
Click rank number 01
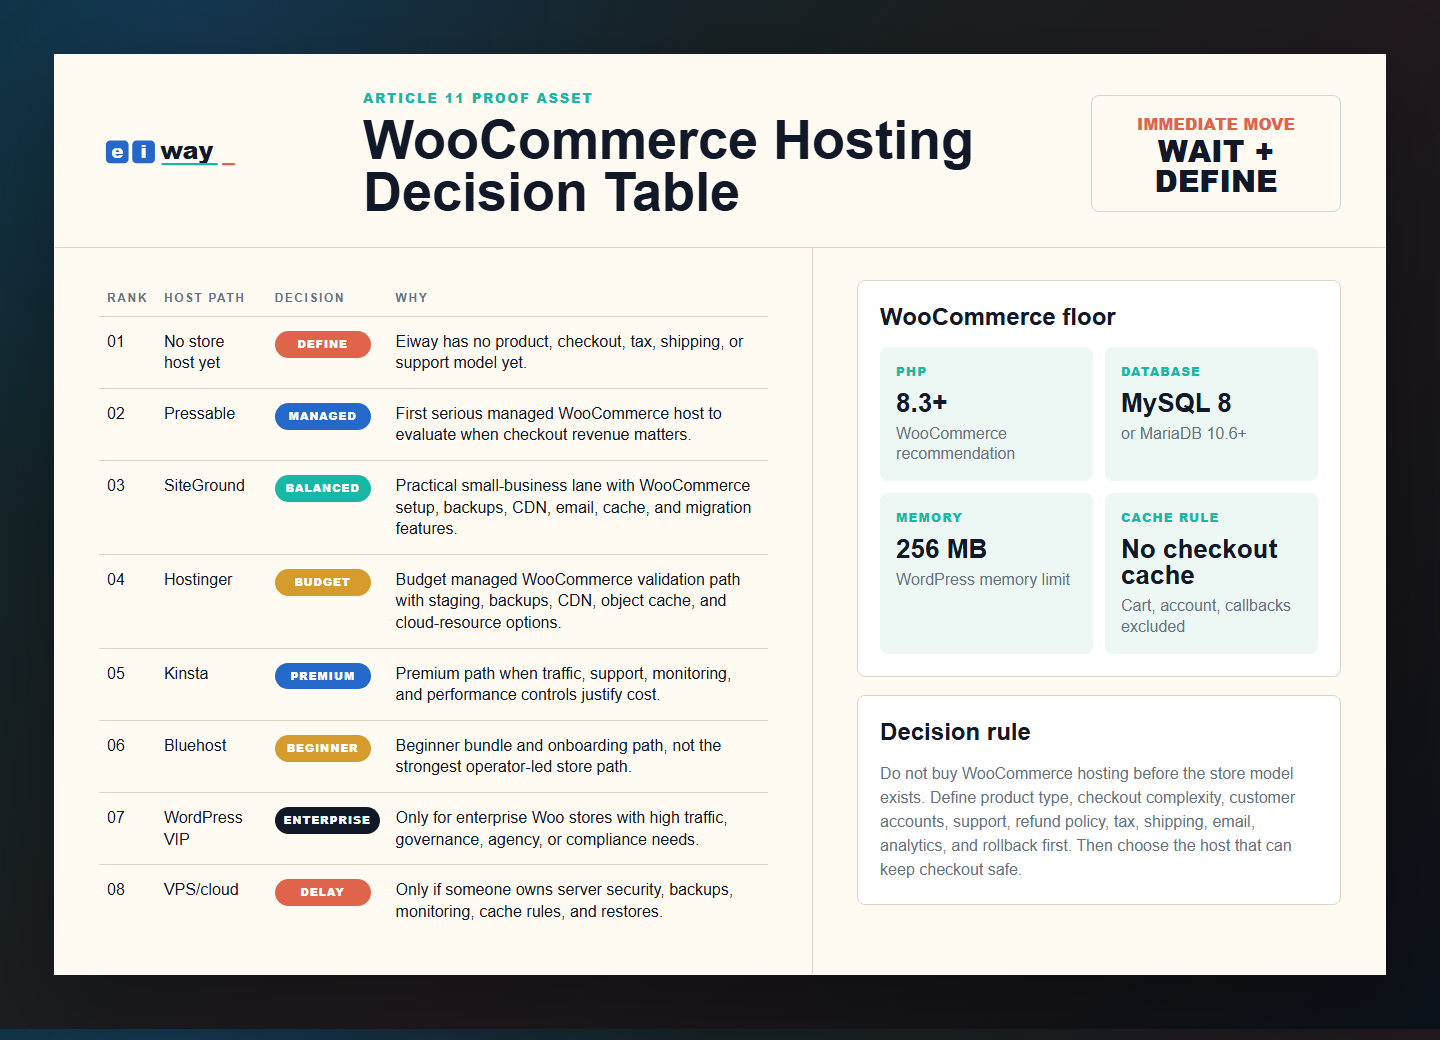point(116,342)
